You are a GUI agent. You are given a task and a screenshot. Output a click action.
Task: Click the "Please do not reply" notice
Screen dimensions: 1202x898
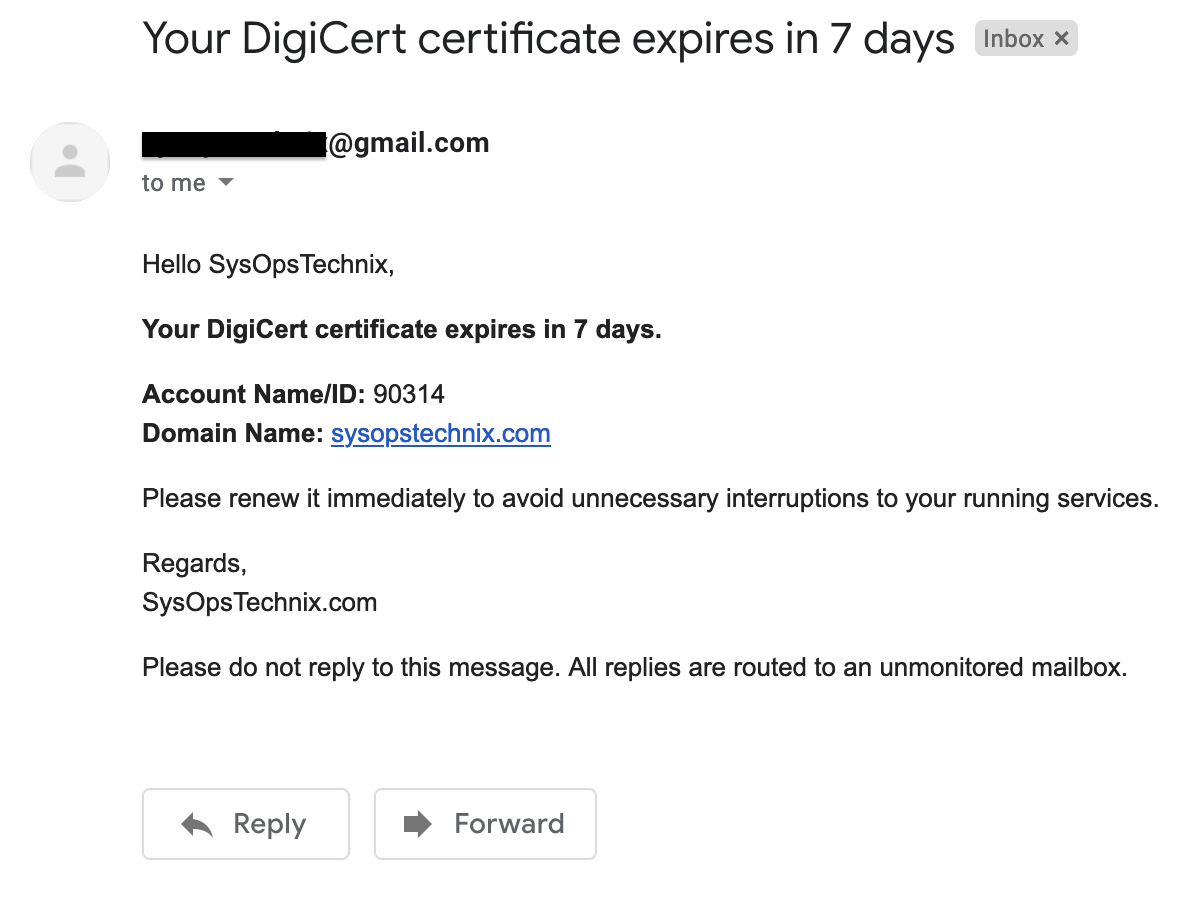(x=635, y=667)
